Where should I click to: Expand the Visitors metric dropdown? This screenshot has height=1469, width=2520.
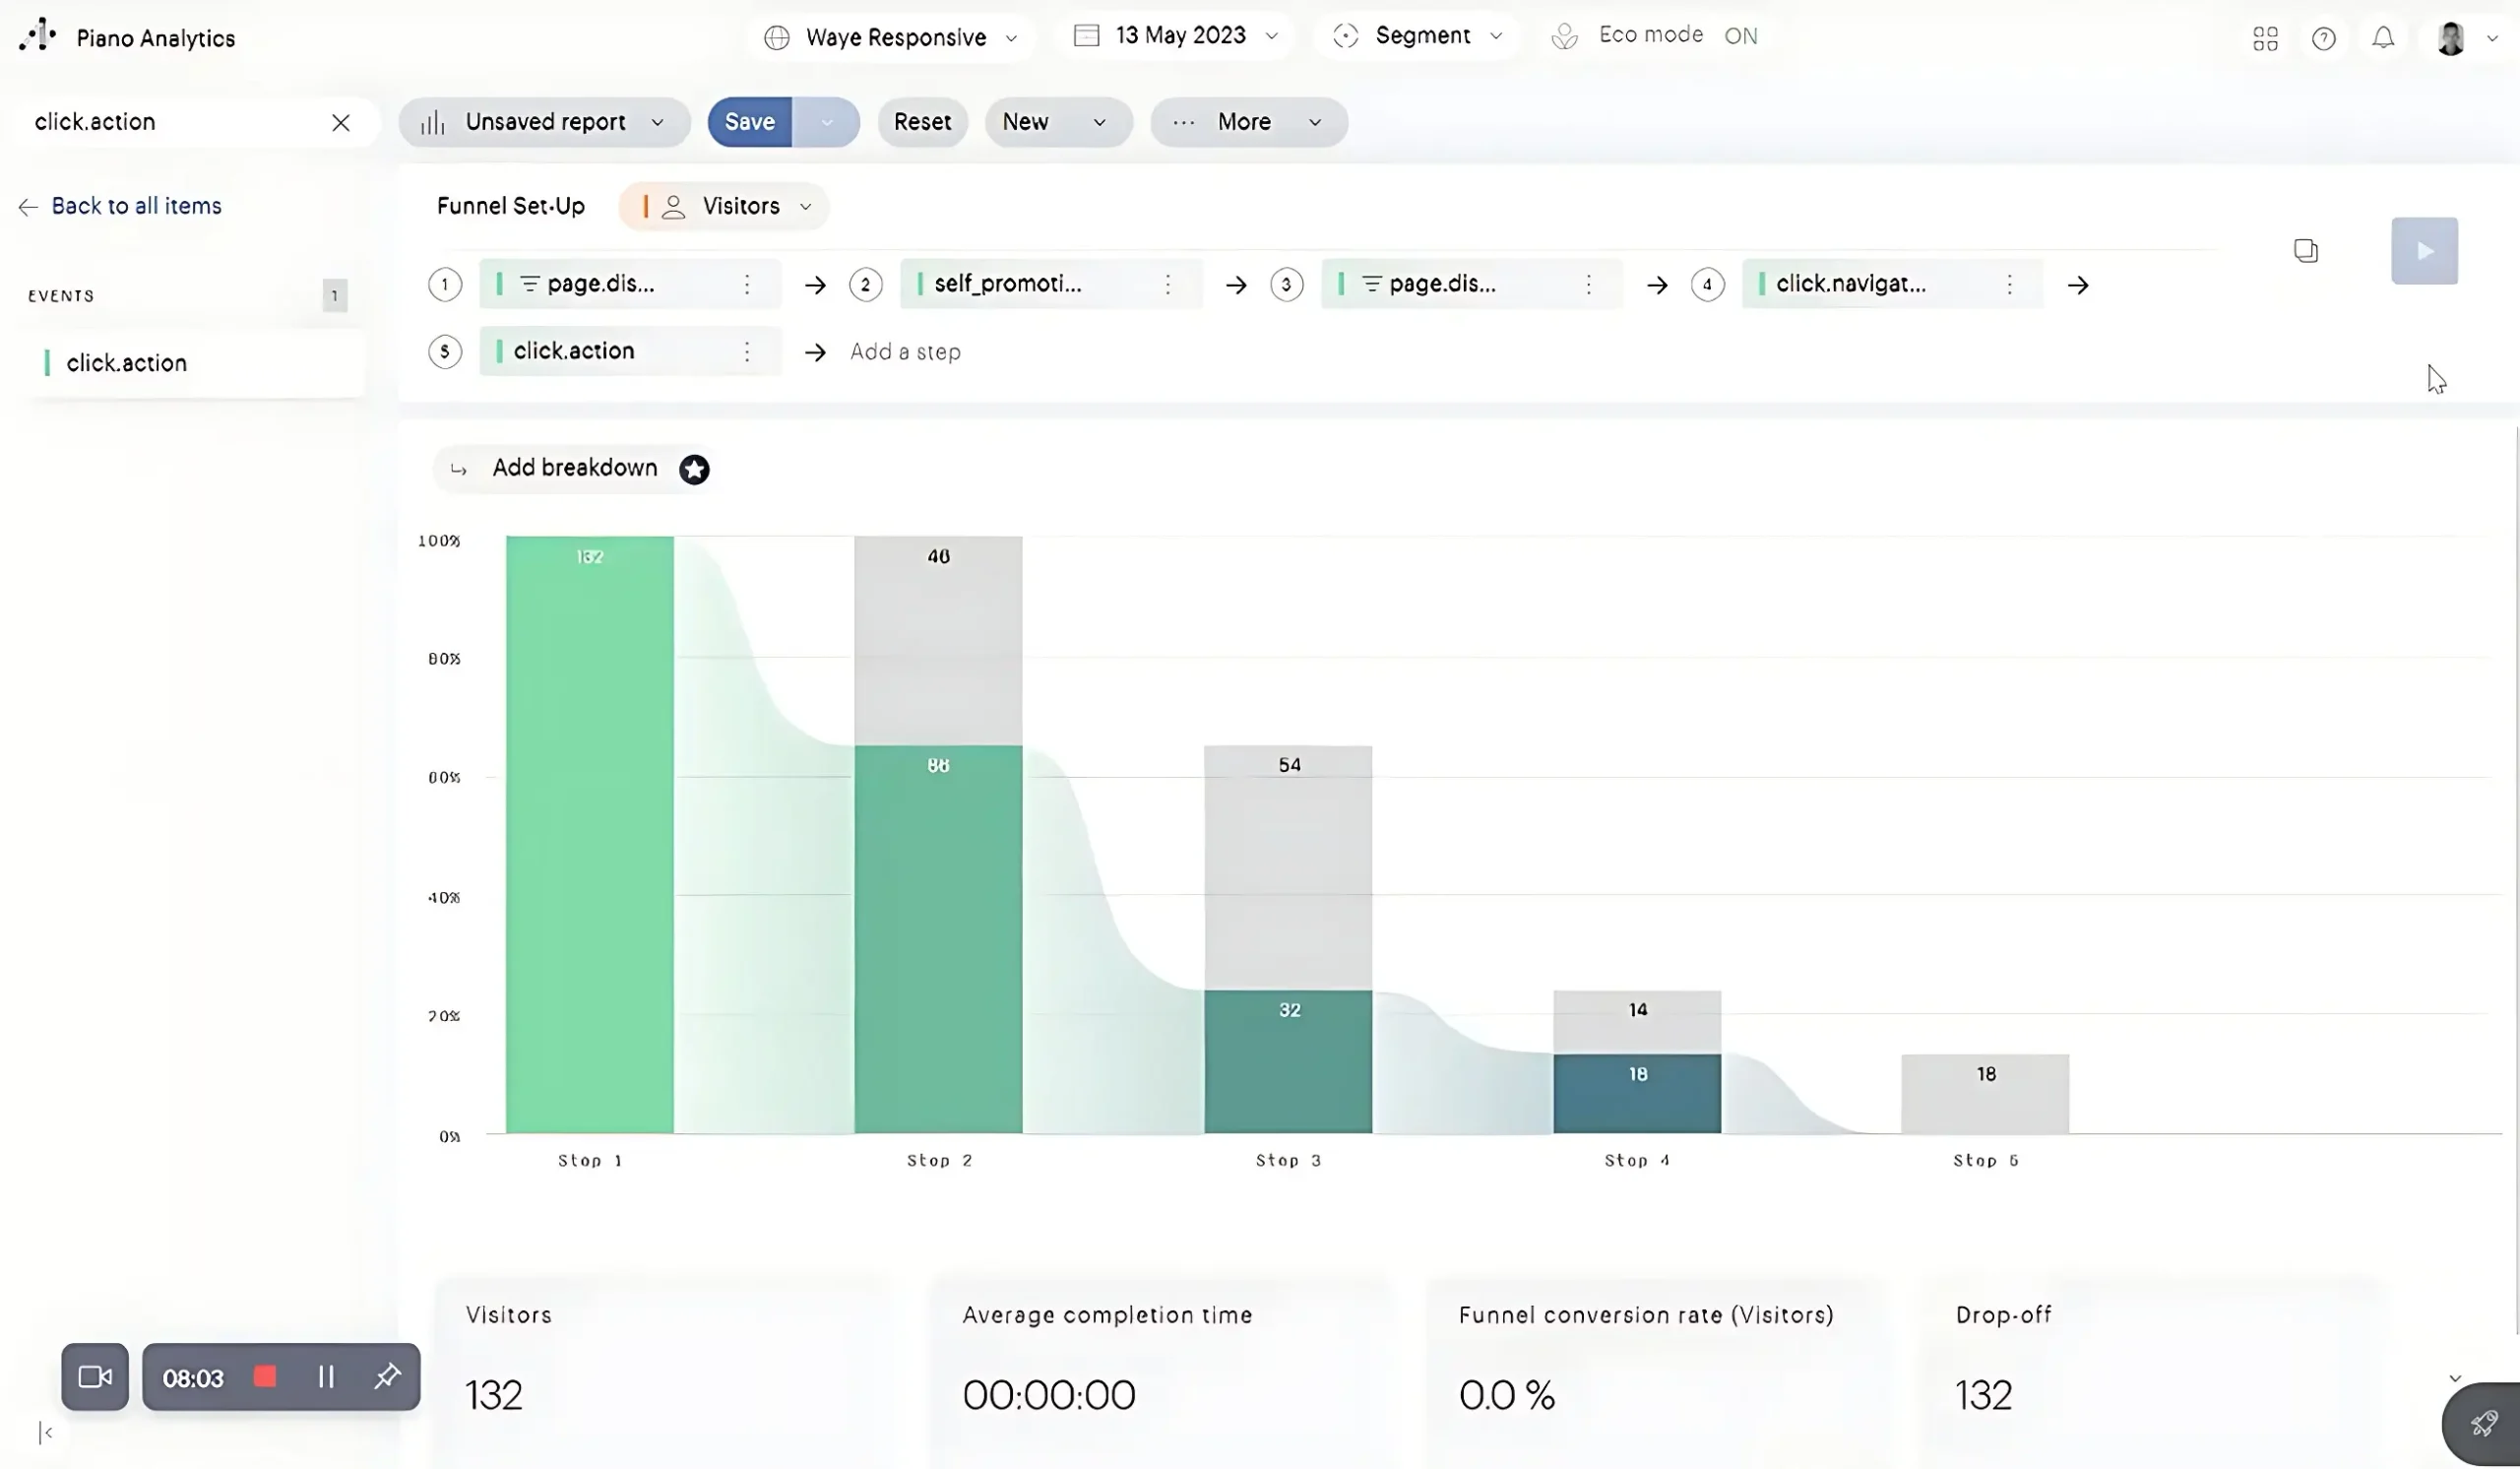point(725,206)
